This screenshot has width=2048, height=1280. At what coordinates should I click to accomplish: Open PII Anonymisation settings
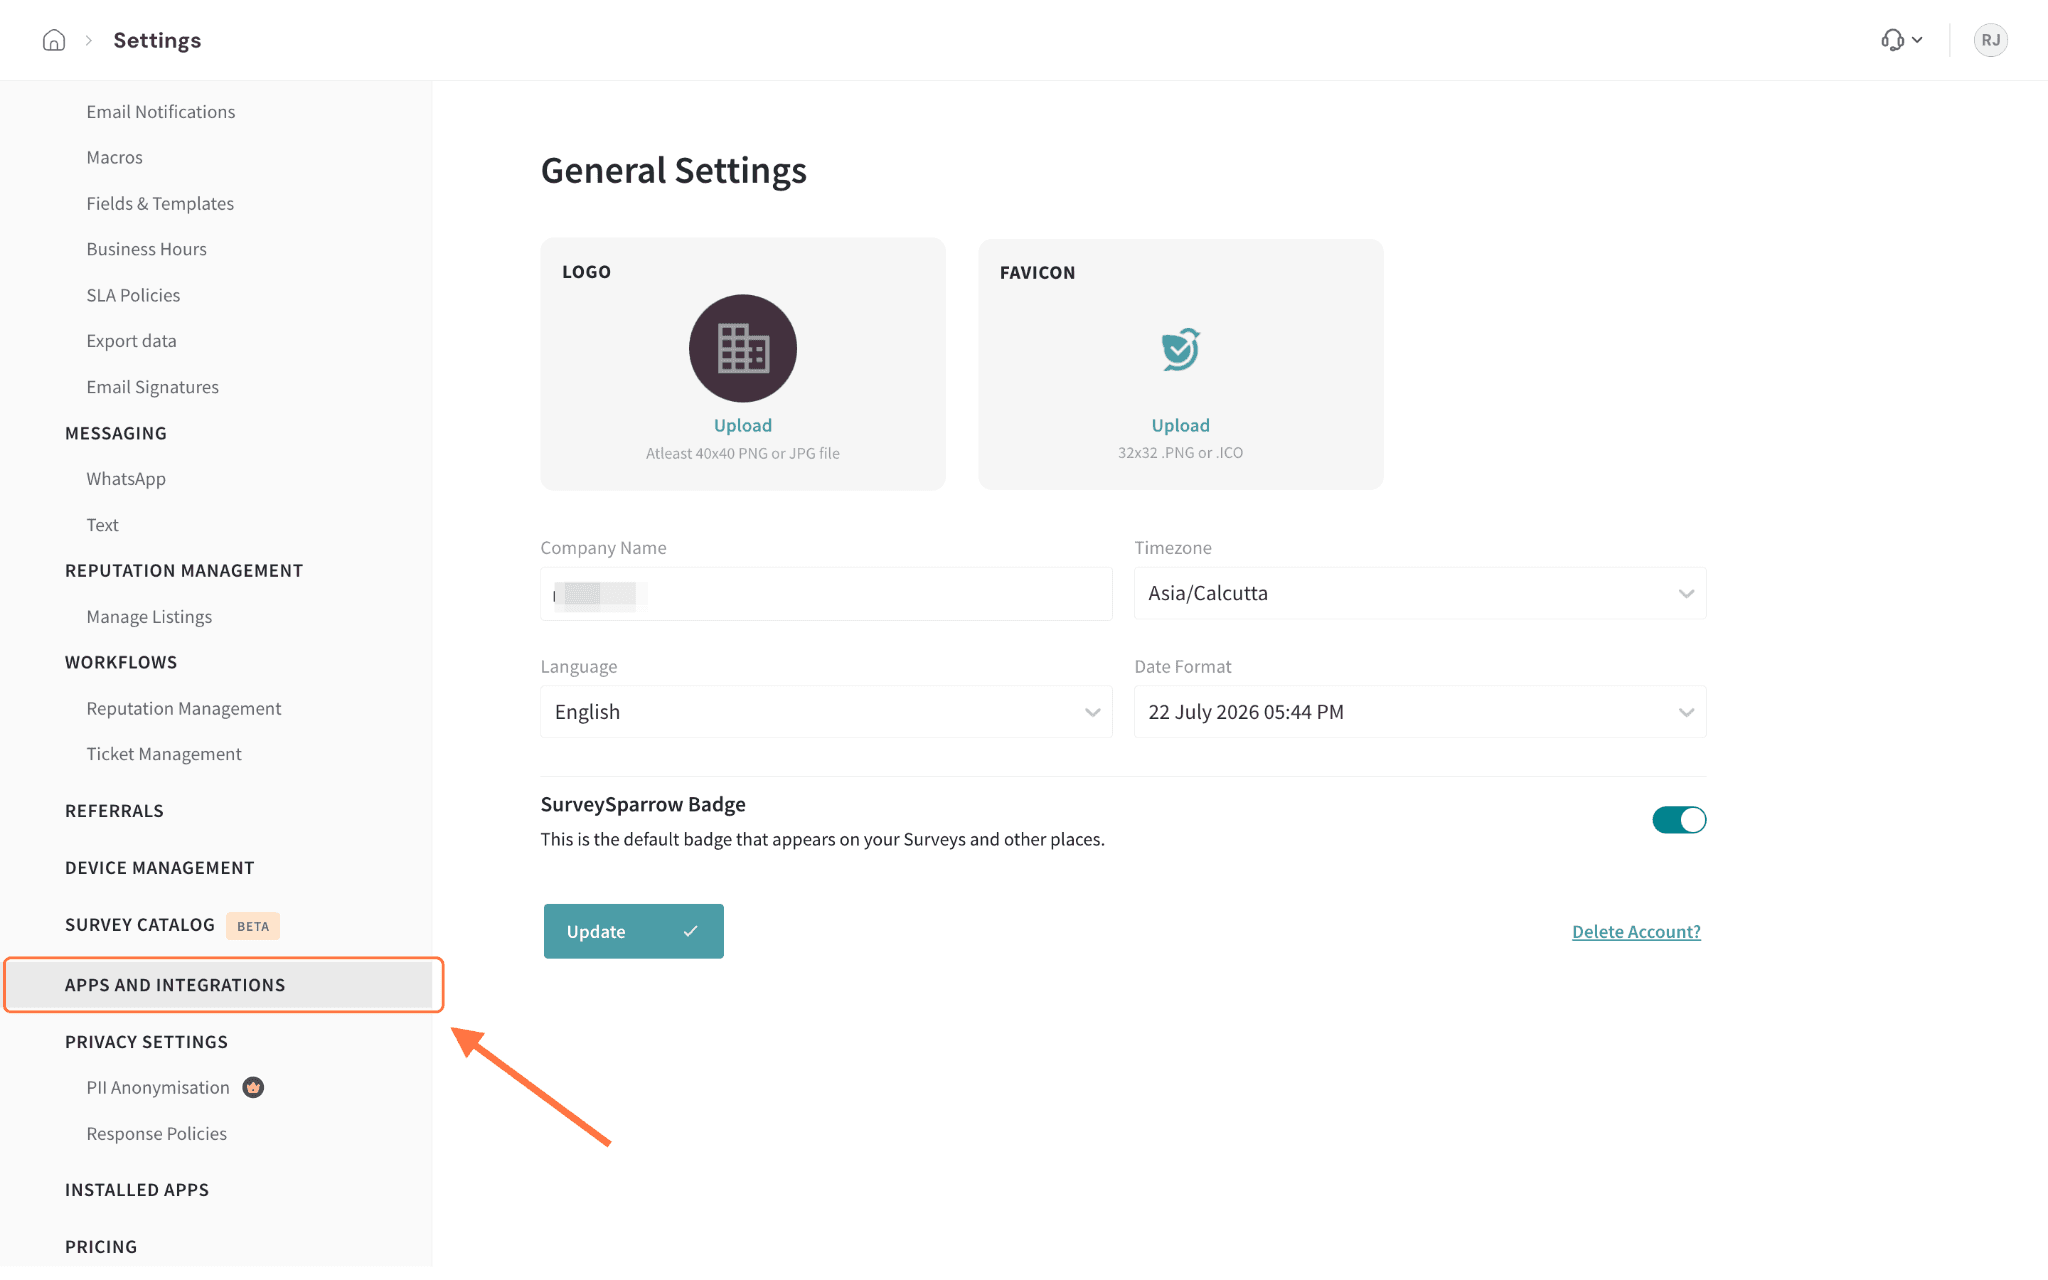tap(158, 1088)
